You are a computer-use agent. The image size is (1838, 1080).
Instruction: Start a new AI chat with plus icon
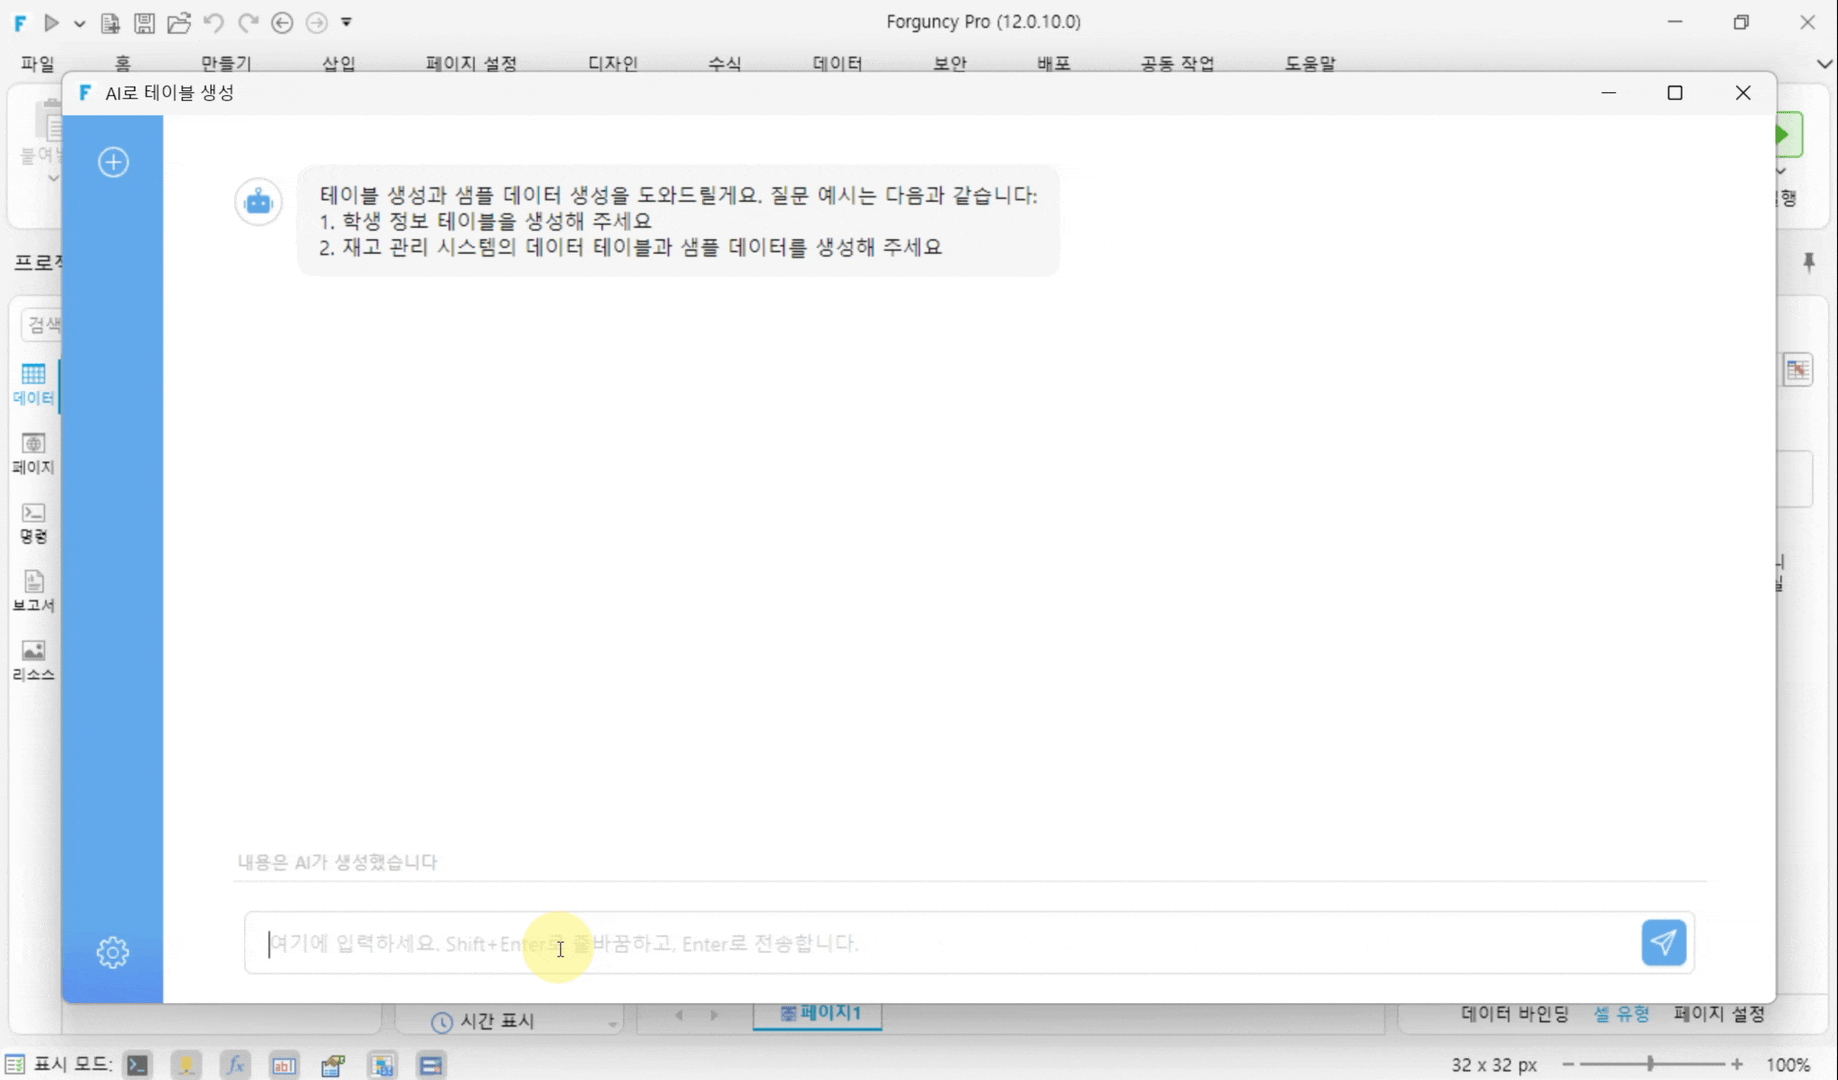pos(113,162)
